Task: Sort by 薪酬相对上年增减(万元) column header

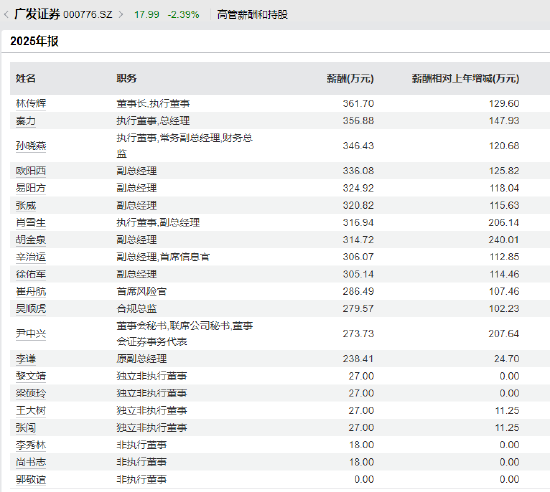Action: tap(465, 78)
